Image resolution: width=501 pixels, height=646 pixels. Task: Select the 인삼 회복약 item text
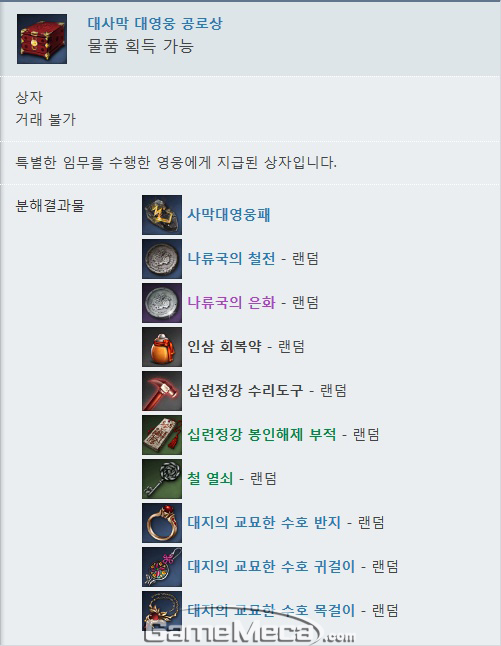(x=224, y=346)
